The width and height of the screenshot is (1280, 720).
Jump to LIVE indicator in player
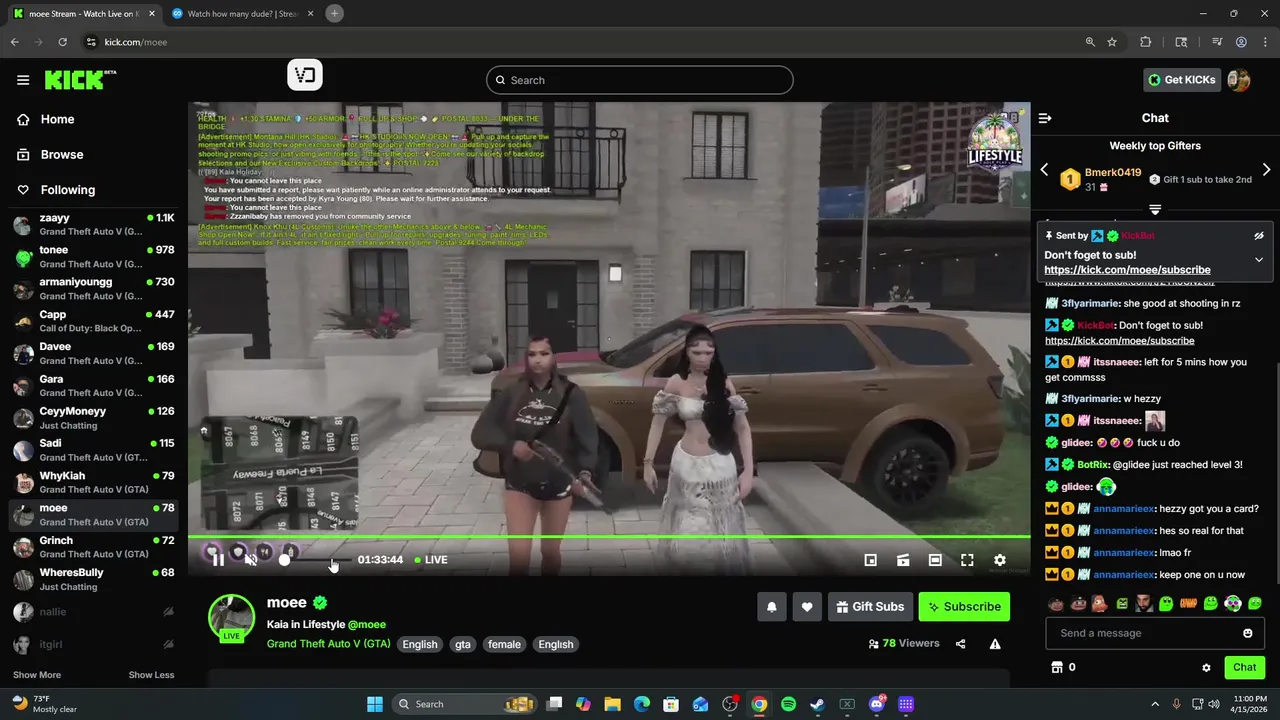point(431,560)
